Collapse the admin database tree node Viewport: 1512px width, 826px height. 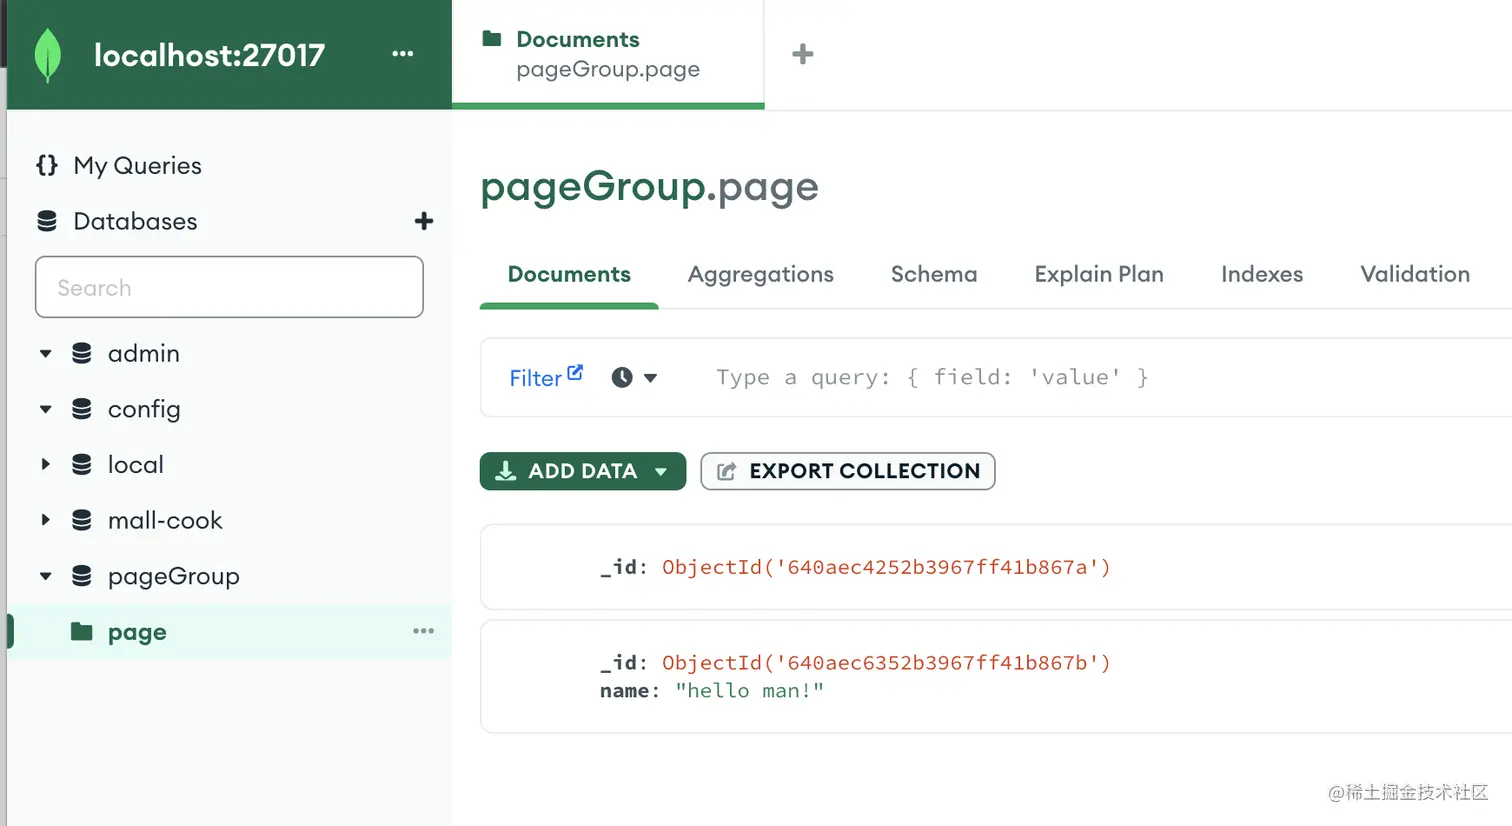click(x=46, y=353)
